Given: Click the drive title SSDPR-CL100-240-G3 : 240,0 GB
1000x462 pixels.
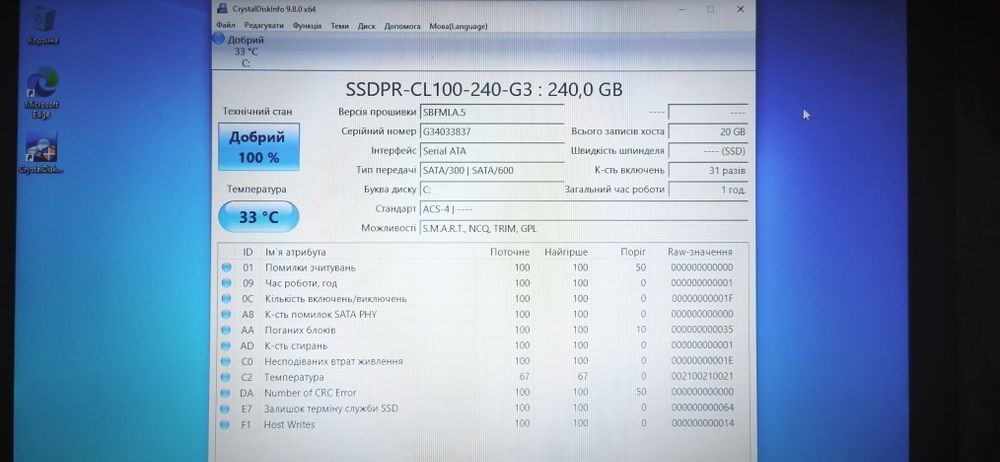Looking at the screenshot, I should (484, 89).
